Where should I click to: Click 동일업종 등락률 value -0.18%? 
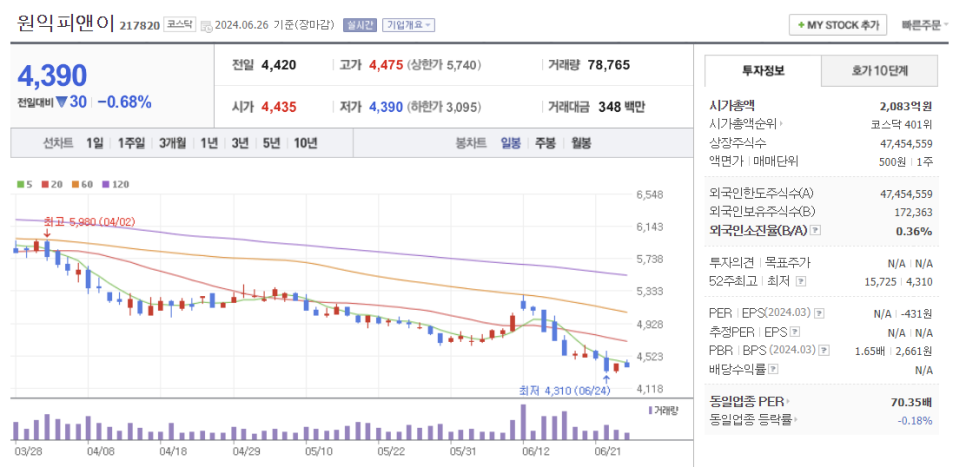coord(916,421)
